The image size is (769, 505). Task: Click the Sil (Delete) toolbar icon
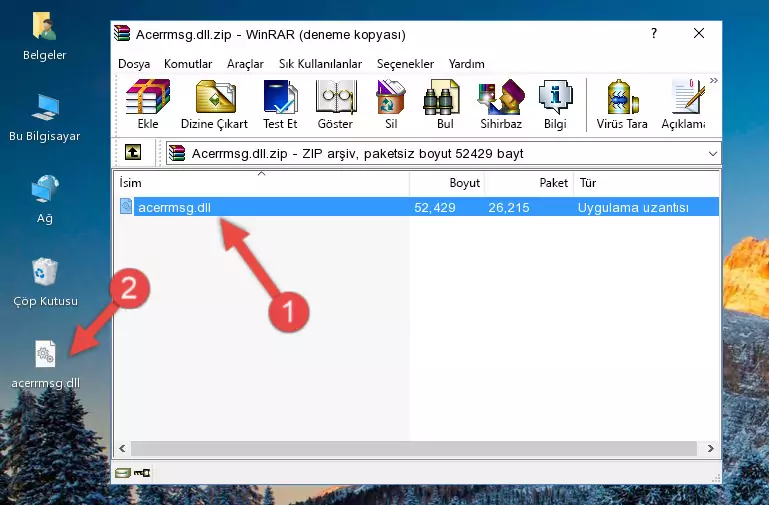coord(391,104)
